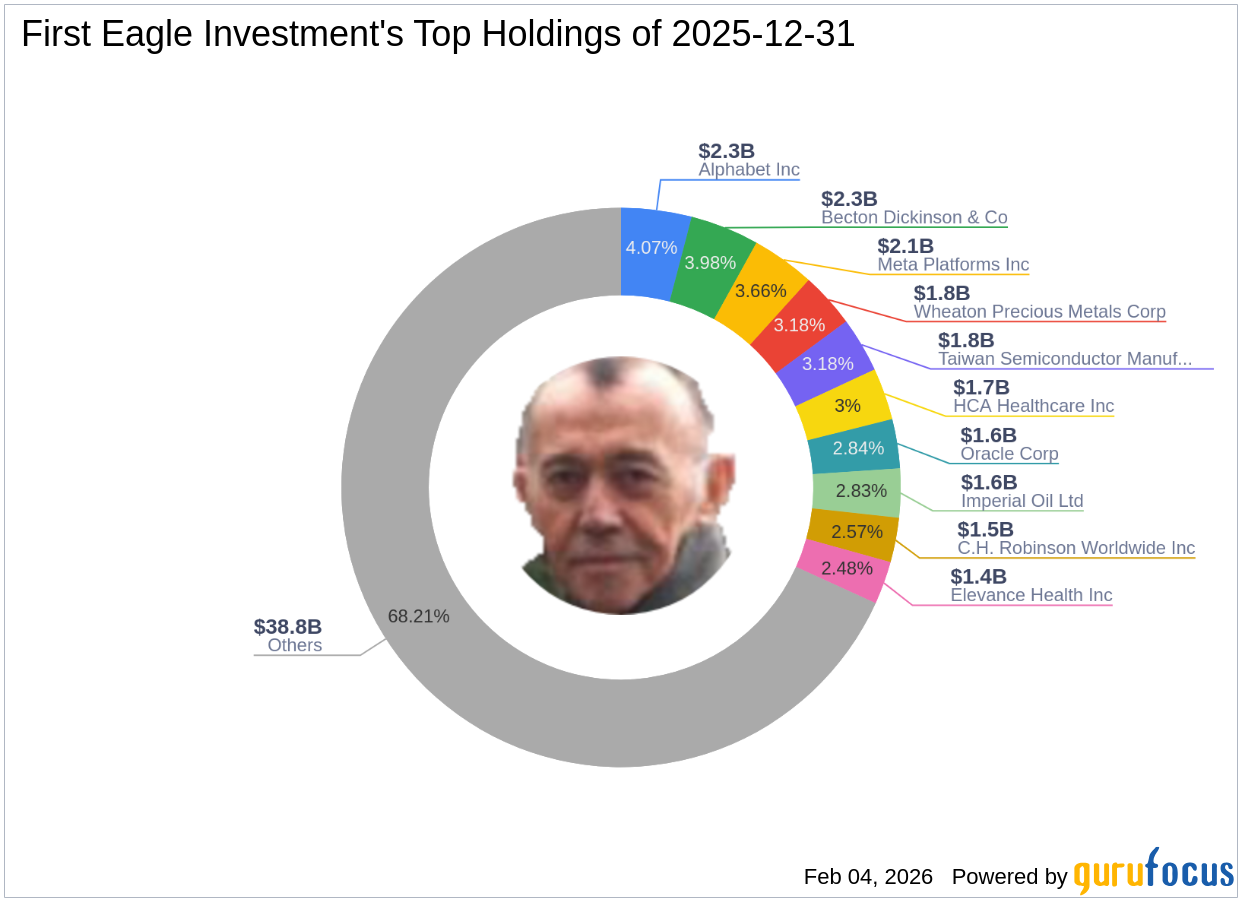Click the HCA Healthcare Inc label
This screenshot has height=902, width=1242.
1033,406
